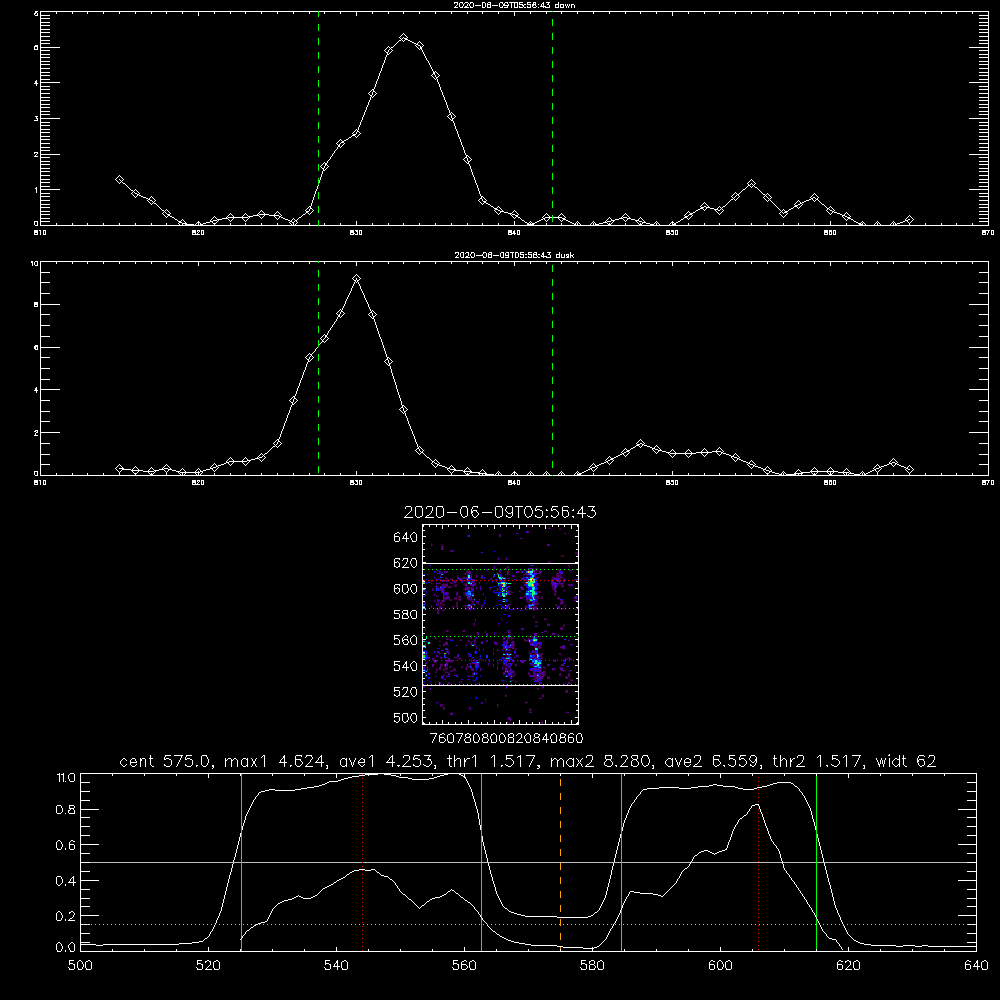
Task: Click the peak diamond marker of the dawn curve
Action: tap(404, 38)
